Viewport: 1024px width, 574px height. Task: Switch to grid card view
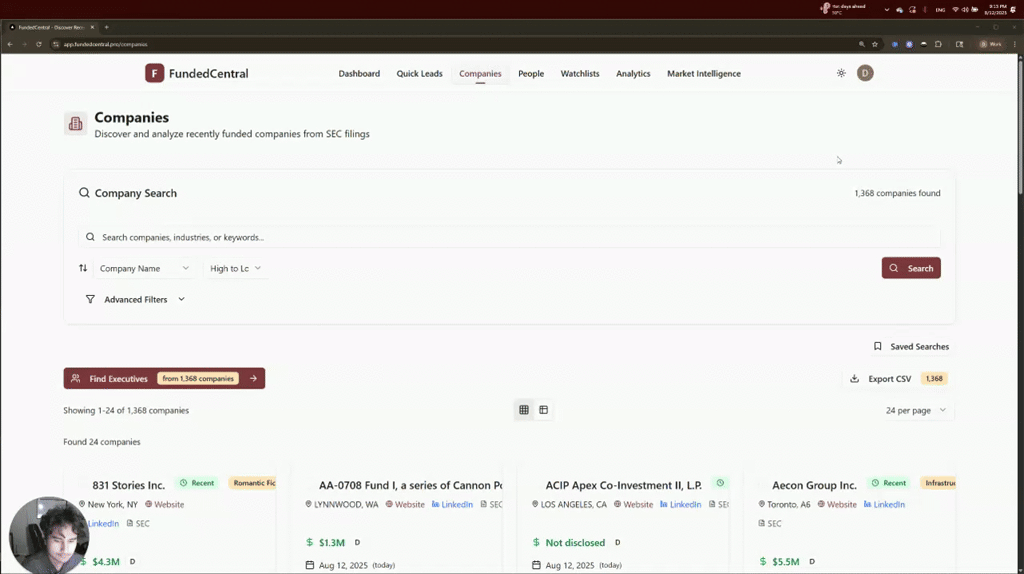pyautogui.click(x=524, y=410)
